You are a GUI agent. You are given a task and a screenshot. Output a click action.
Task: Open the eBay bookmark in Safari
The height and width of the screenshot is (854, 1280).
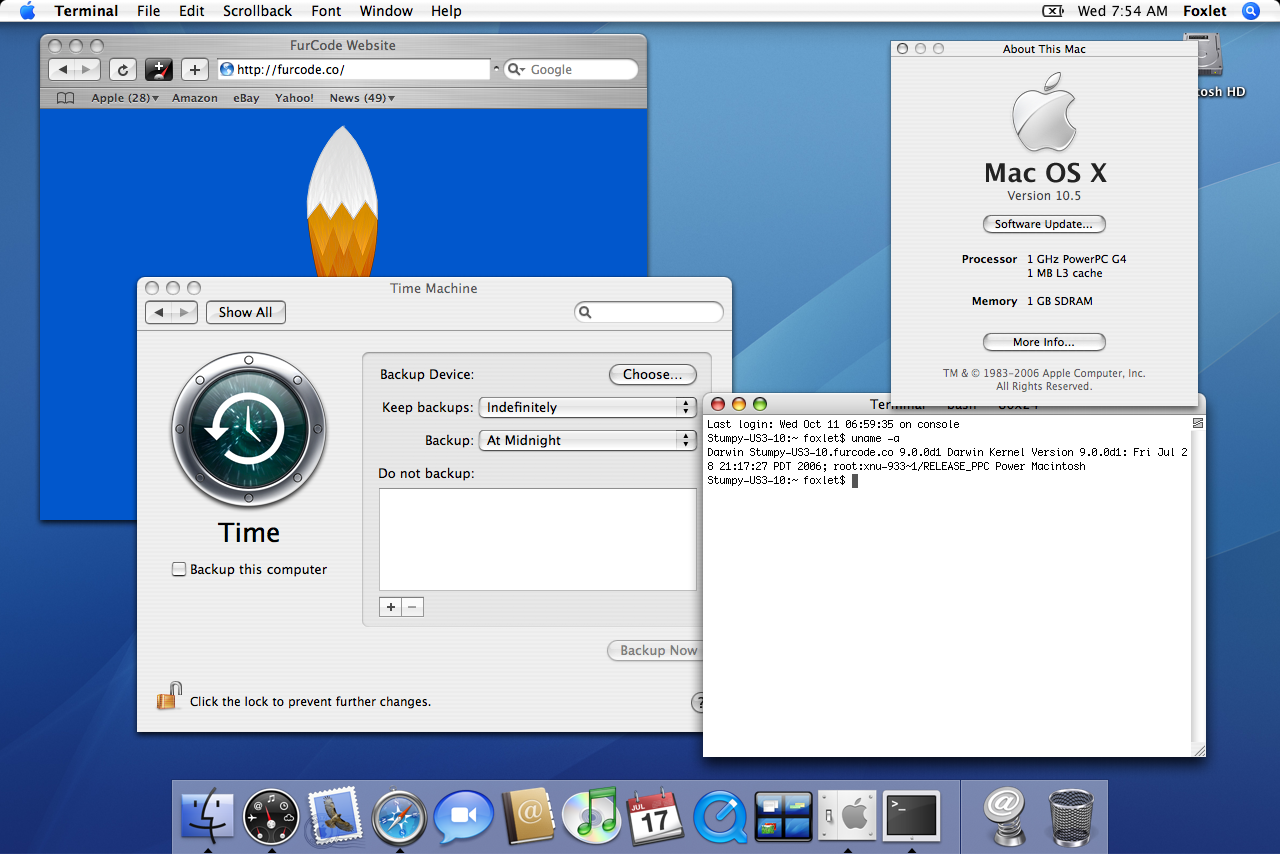246,98
